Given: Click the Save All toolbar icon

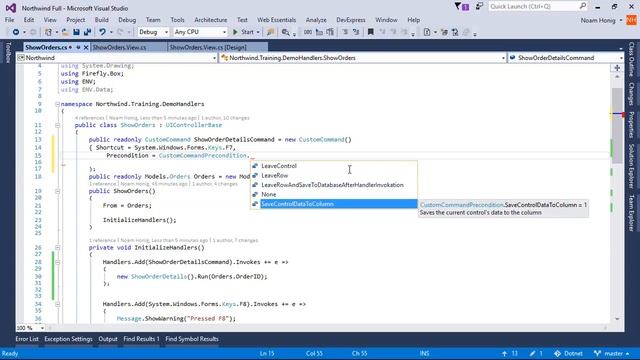Looking at the screenshot, I should tap(87, 32).
